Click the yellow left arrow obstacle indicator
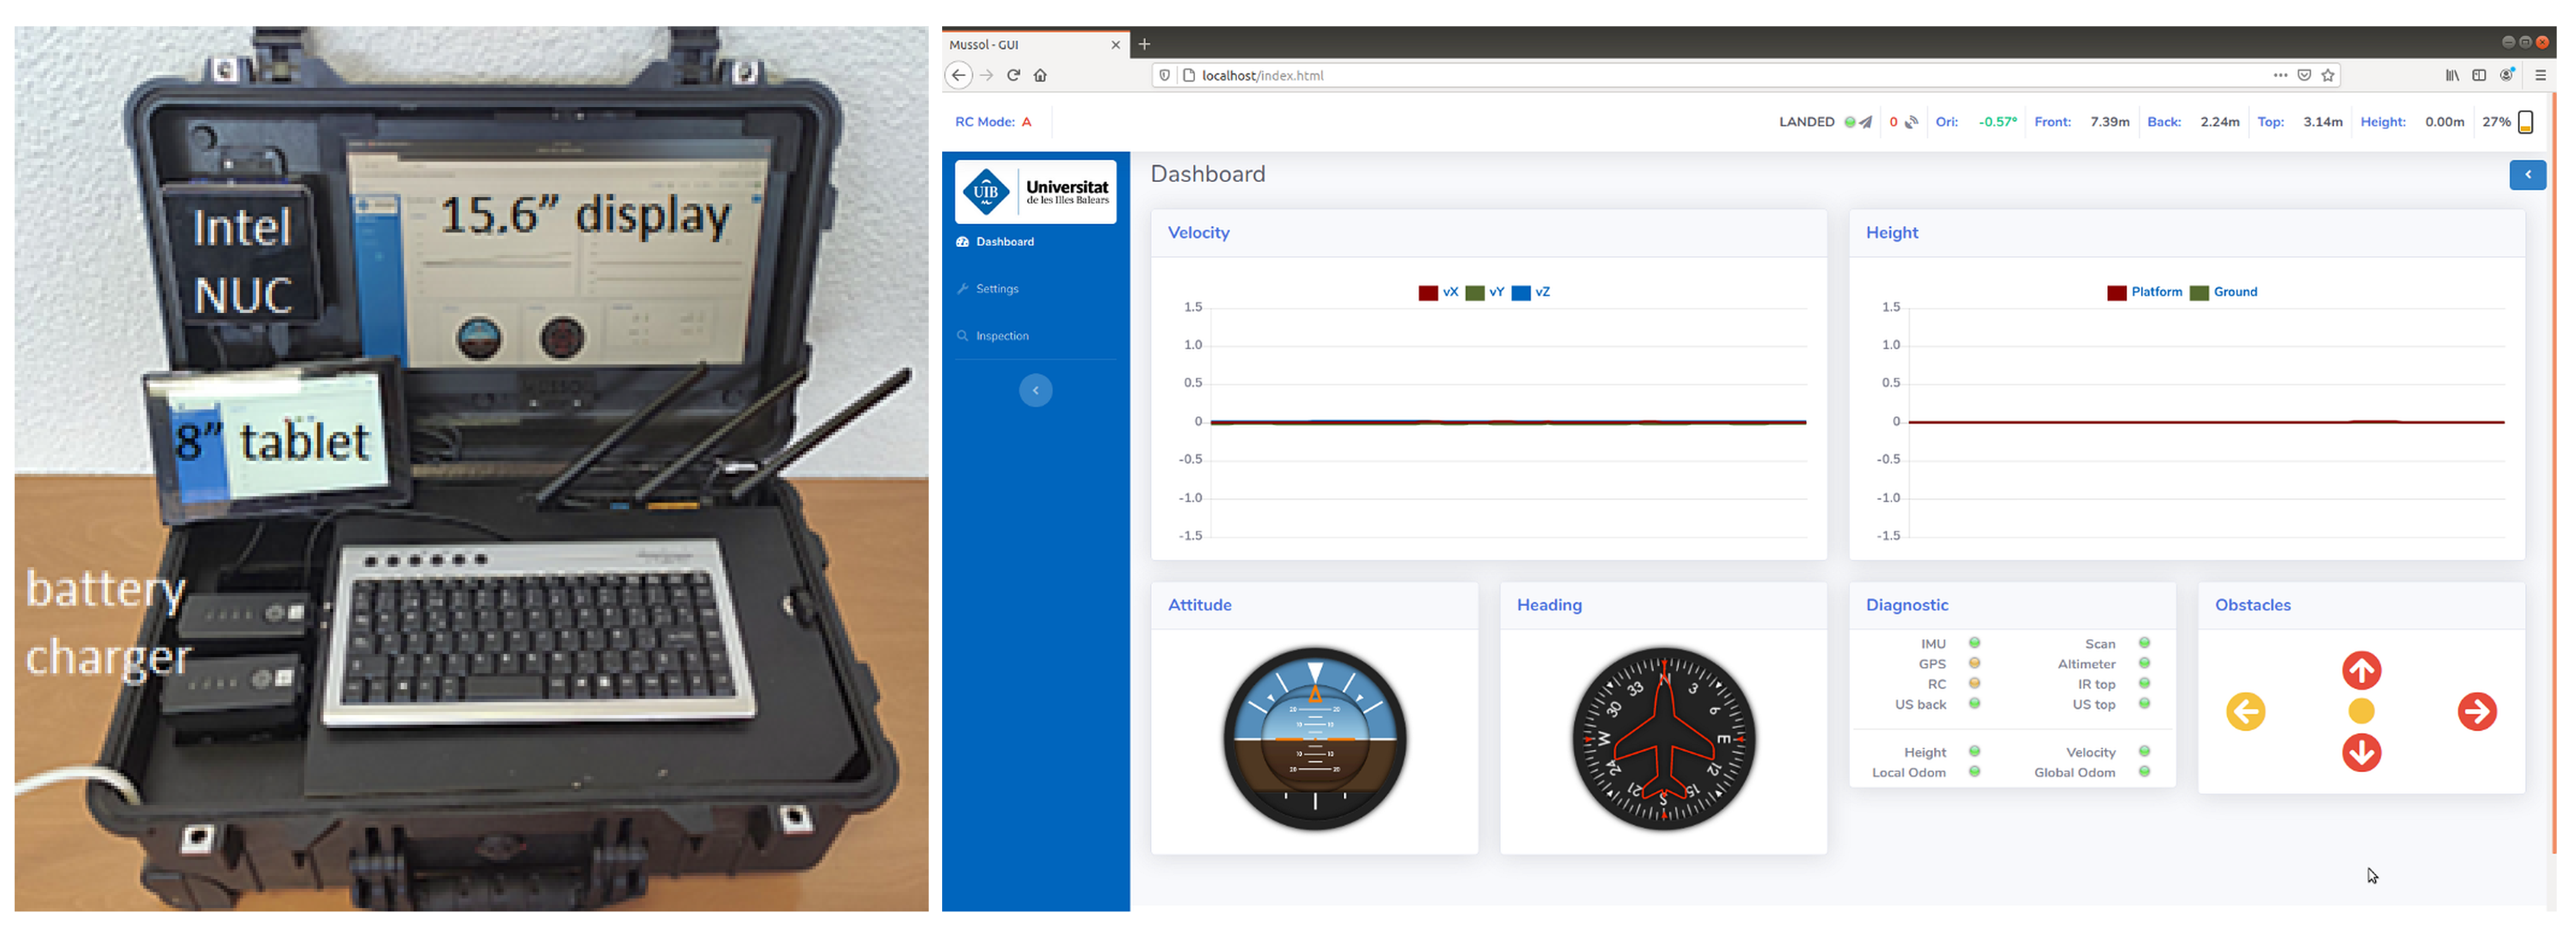The image size is (2576, 932). point(2245,712)
